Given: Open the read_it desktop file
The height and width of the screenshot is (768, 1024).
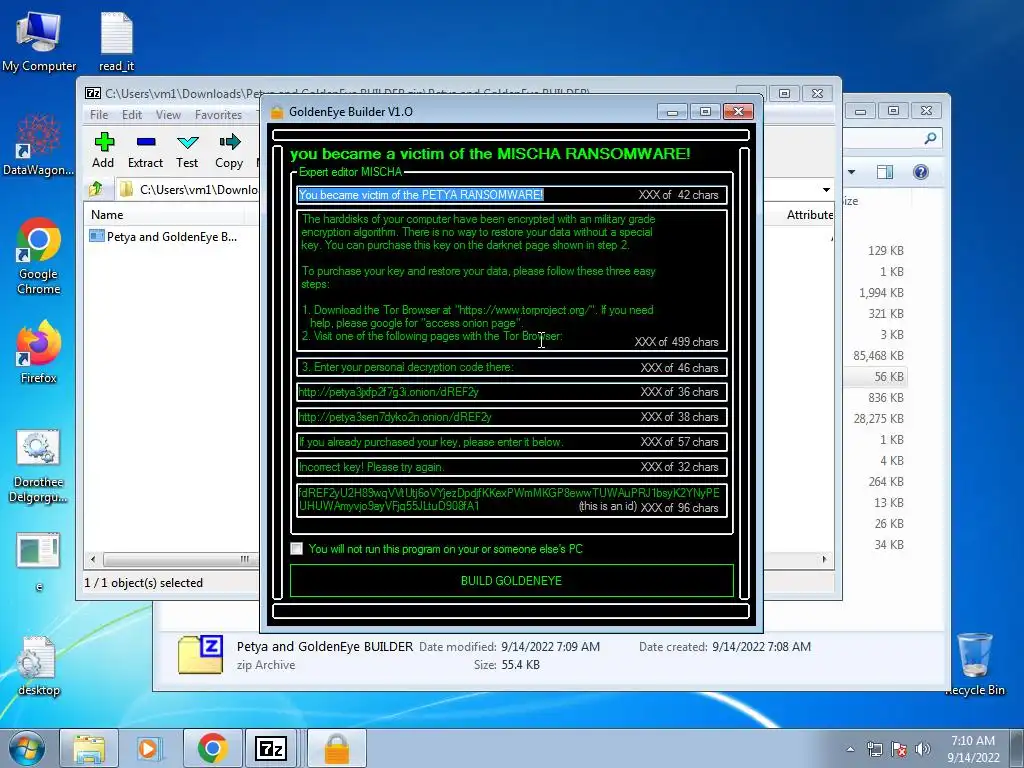Looking at the screenshot, I should coord(117,42).
